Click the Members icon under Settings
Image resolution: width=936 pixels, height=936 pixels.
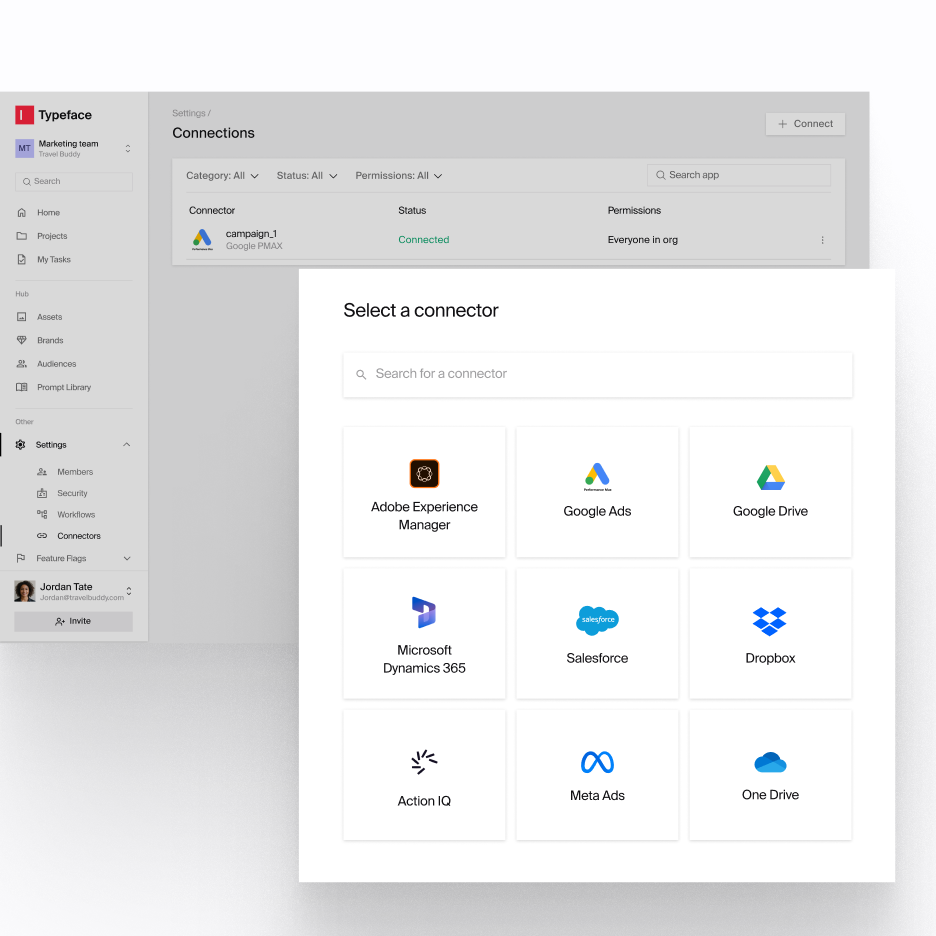coord(42,472)
